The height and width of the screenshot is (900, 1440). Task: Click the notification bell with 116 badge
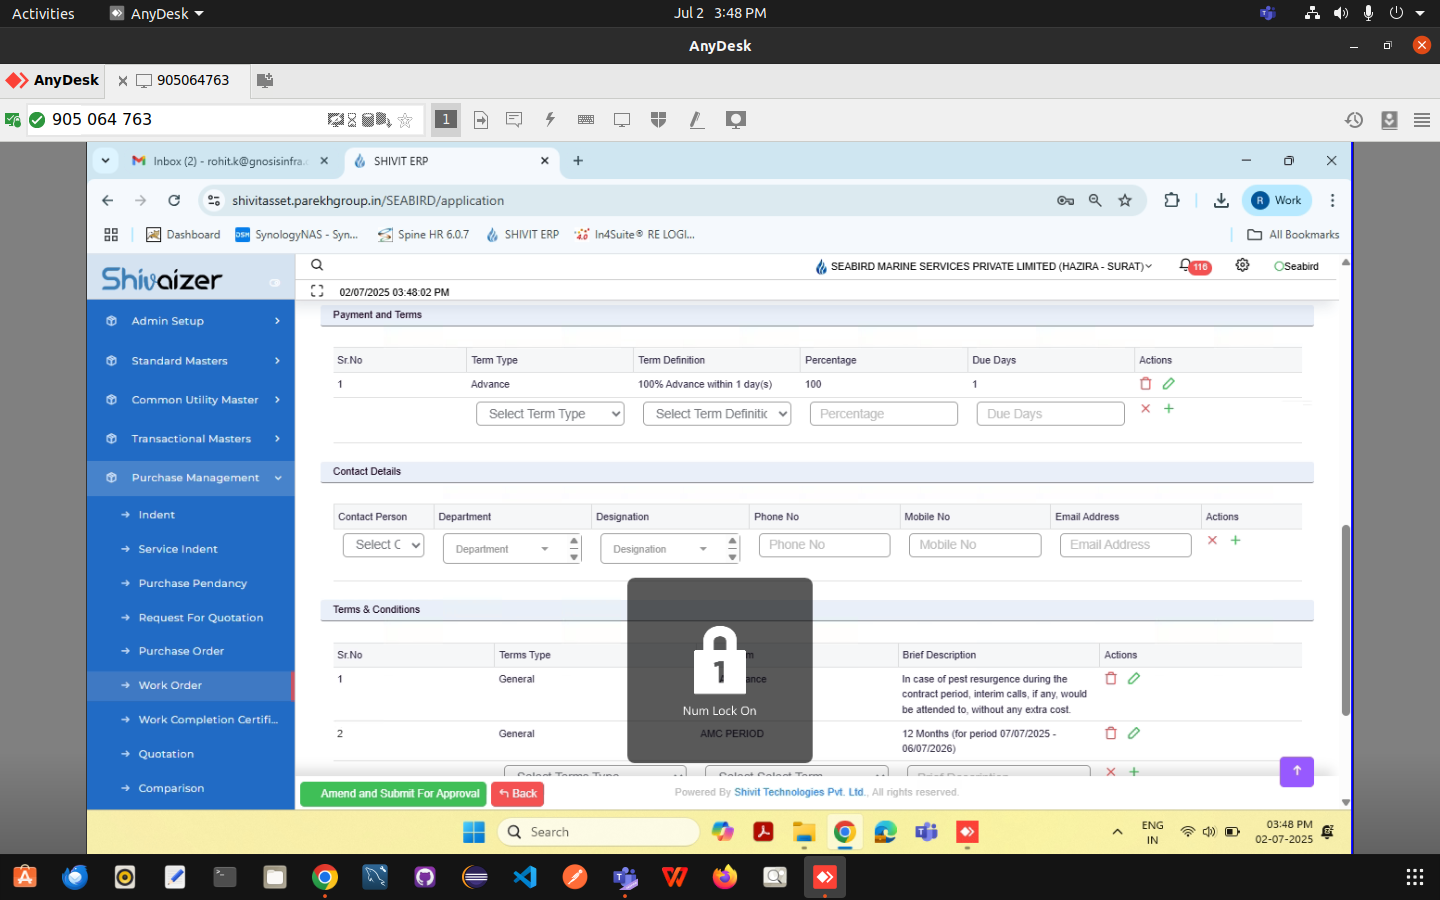point(1186,266)
